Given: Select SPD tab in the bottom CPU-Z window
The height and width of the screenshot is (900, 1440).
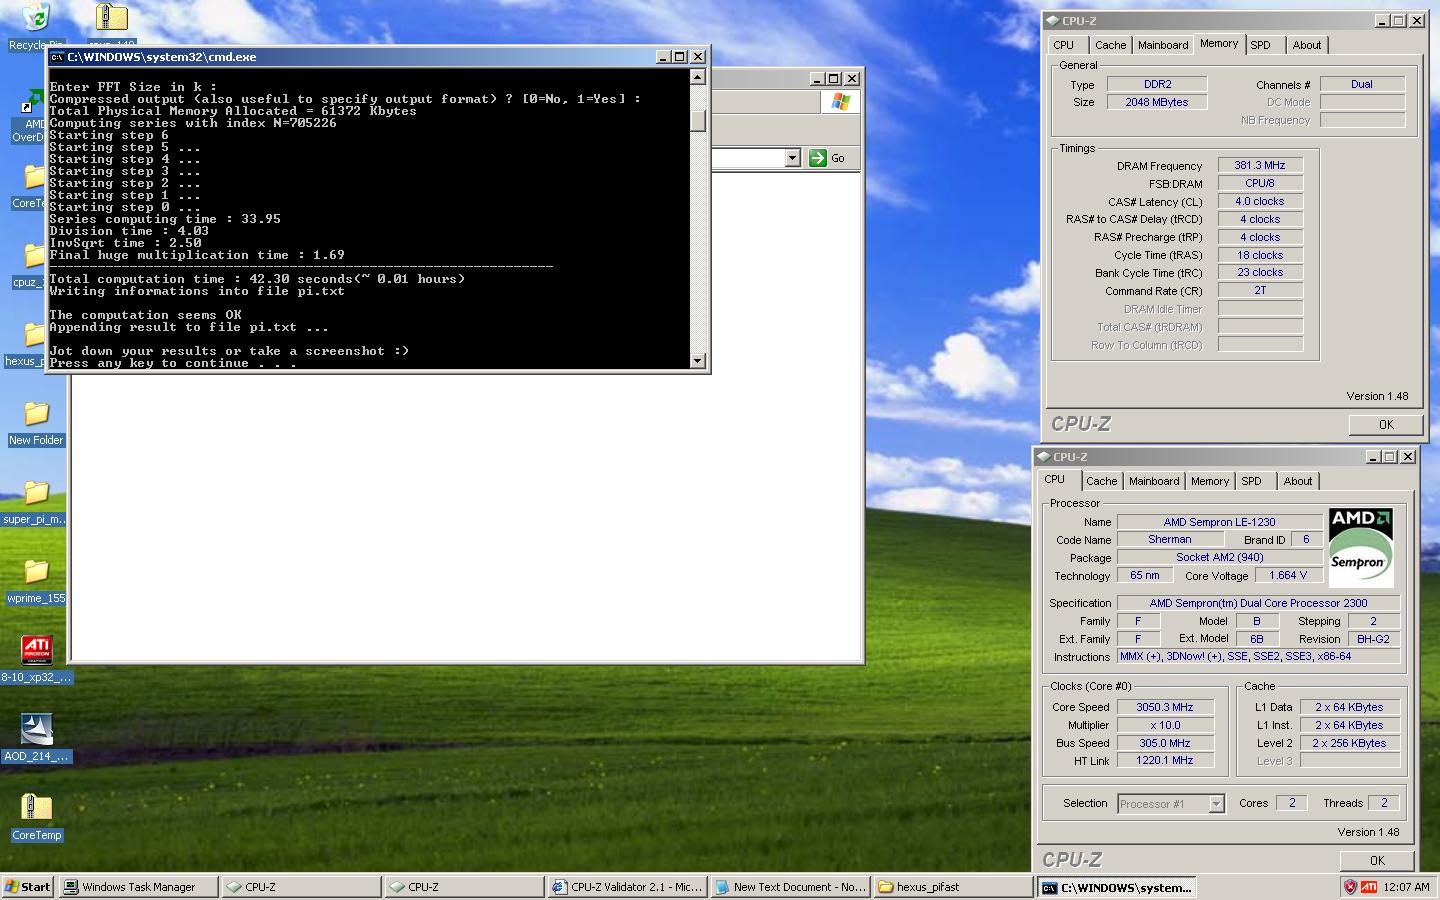Looking at the screenshot, I should [x=1252, y=481].
